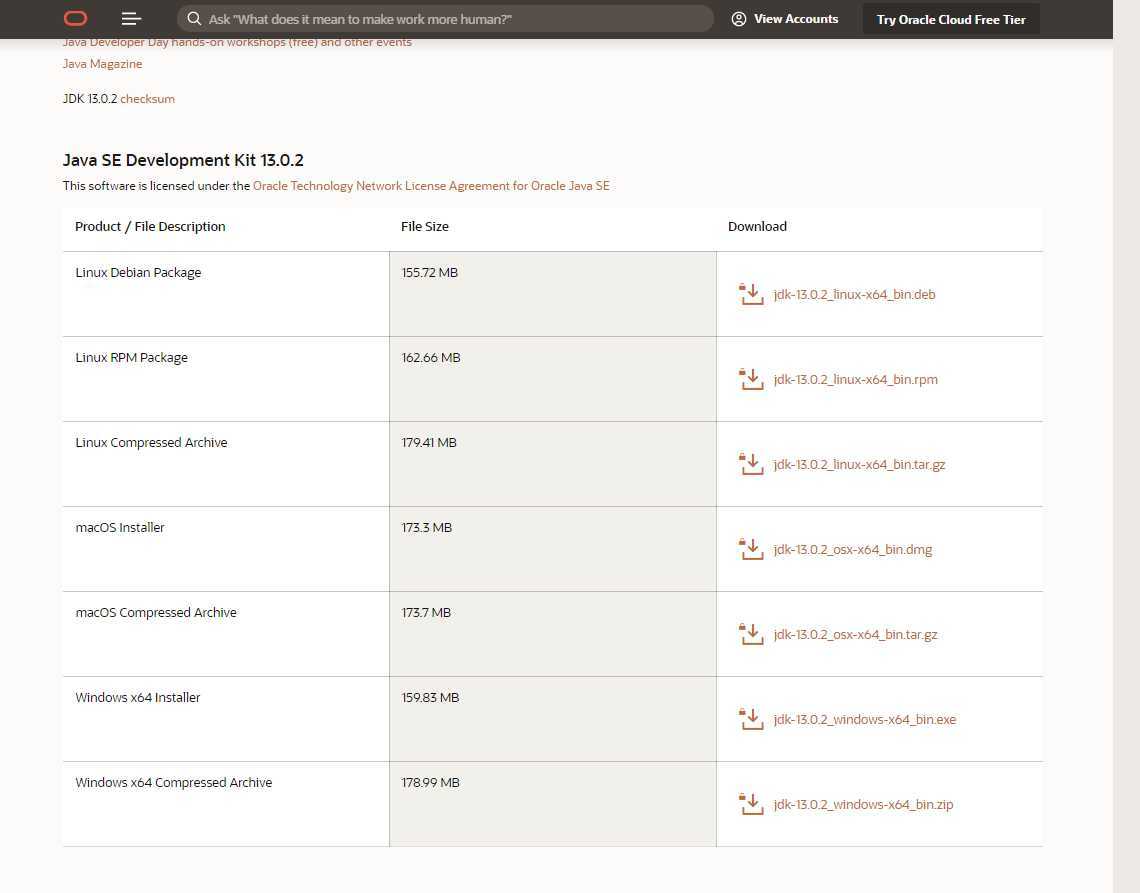Download jdk-13.0.2_linux-x64_bin.rpm file link
Image resolution: width=1140 pixels, height=893 pixels.
[x=856, y=380]
